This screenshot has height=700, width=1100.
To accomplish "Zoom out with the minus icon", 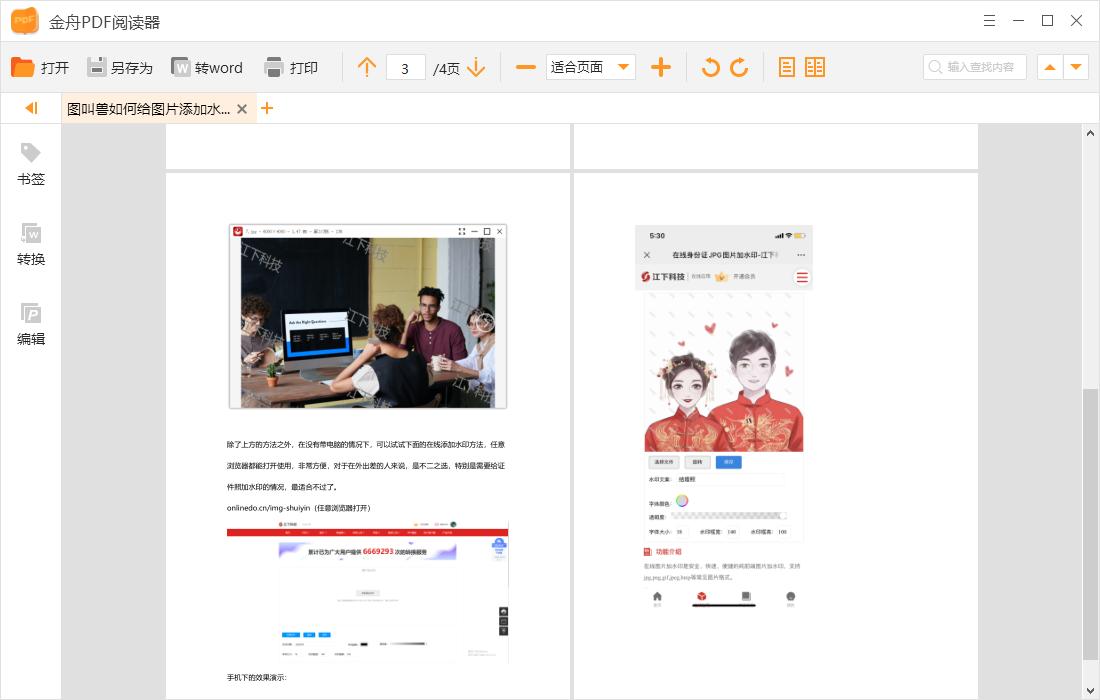I will [525, 67].
